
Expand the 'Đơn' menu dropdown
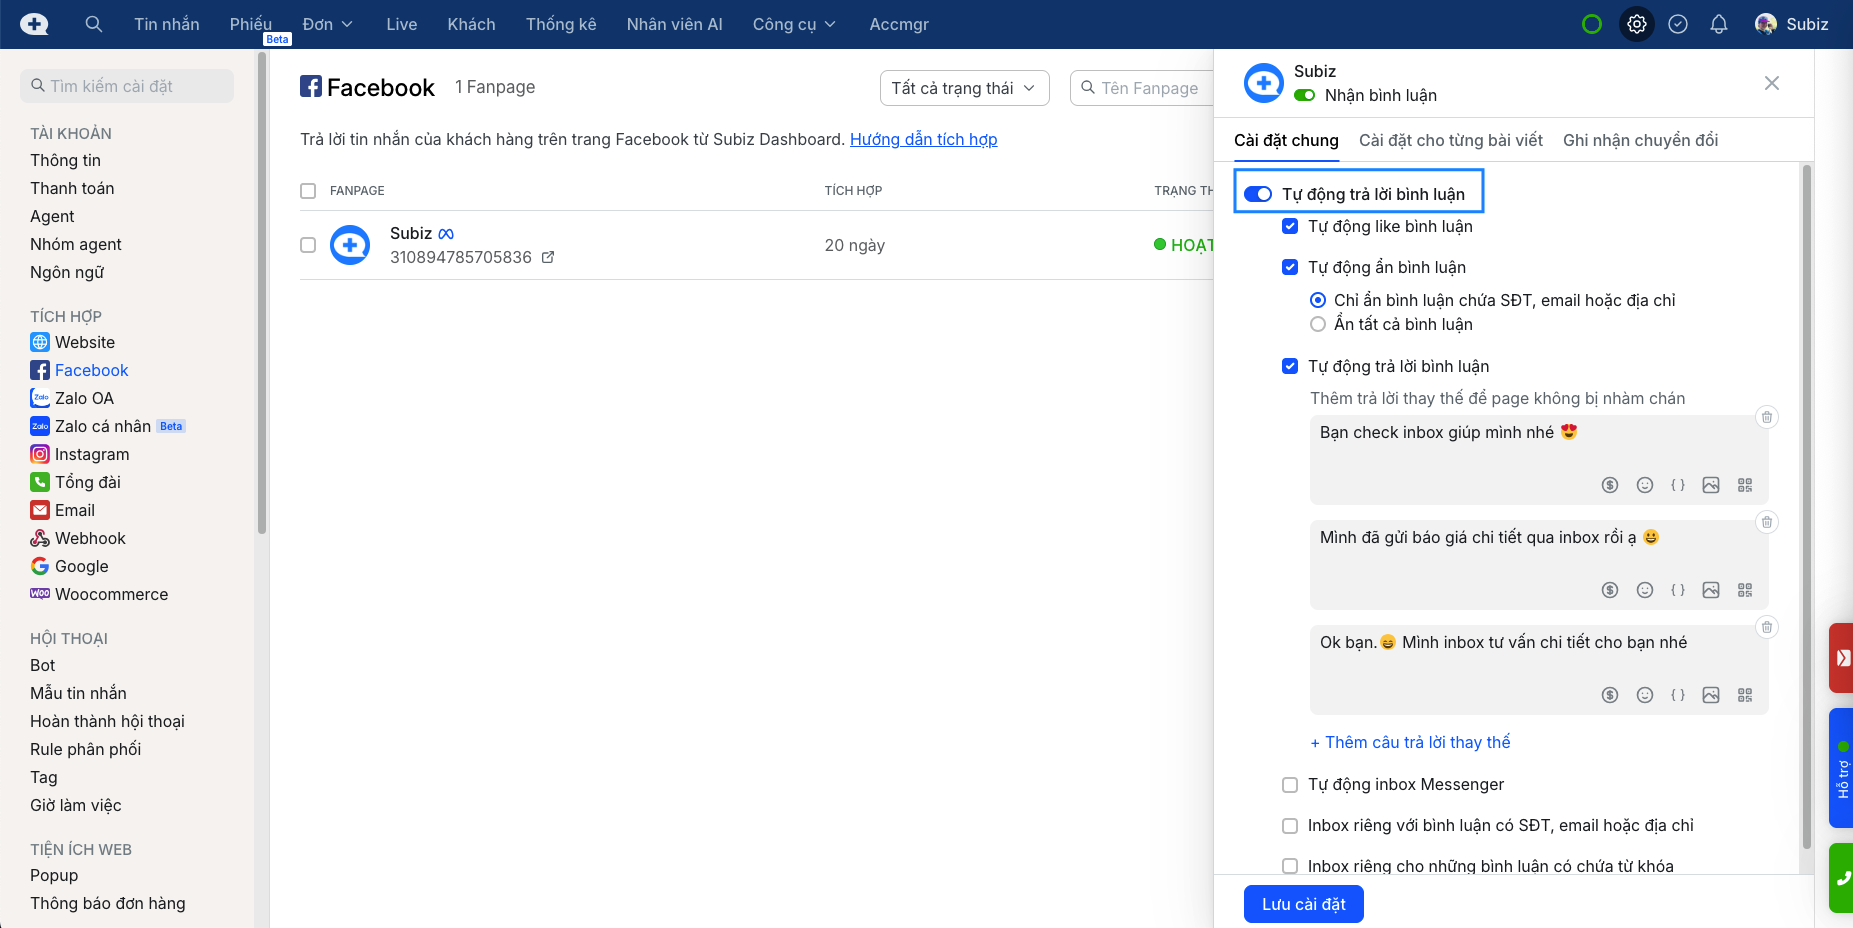pyautogui.click(x=327, y=24)
